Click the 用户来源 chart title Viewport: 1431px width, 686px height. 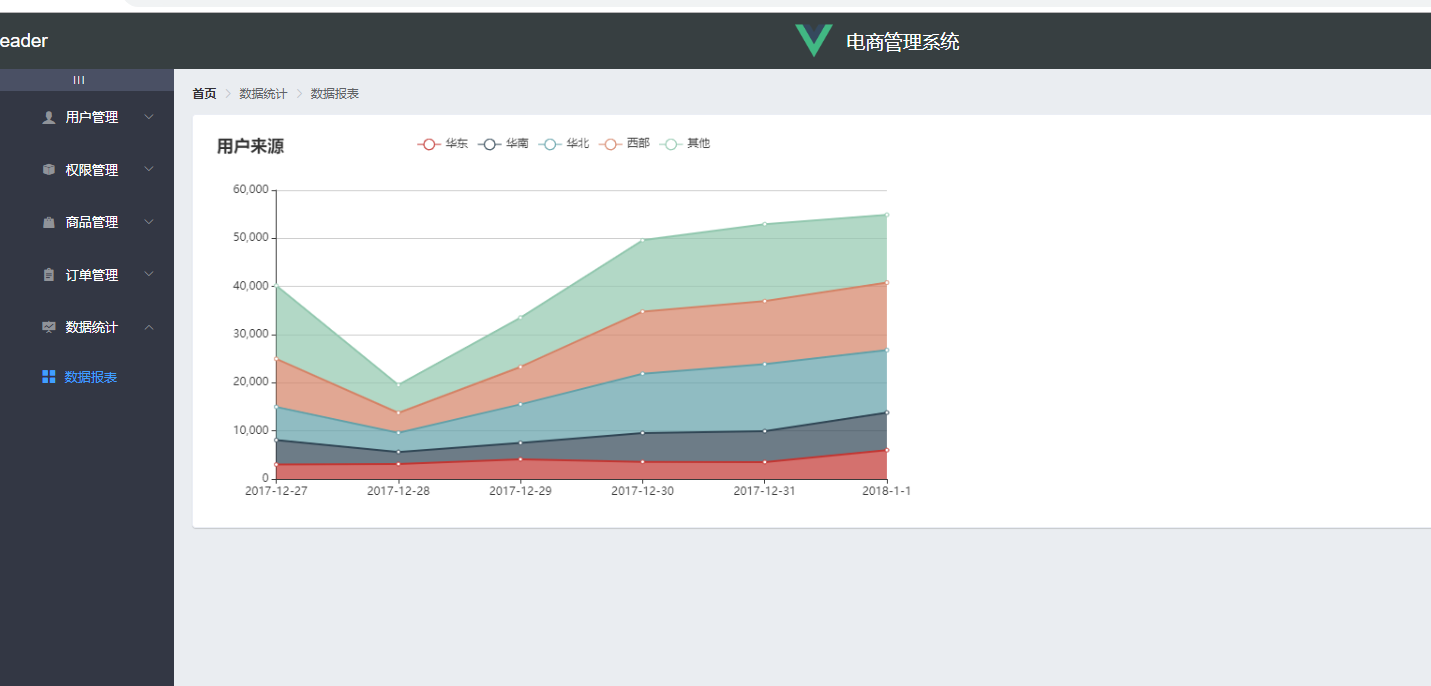[250, 147]
